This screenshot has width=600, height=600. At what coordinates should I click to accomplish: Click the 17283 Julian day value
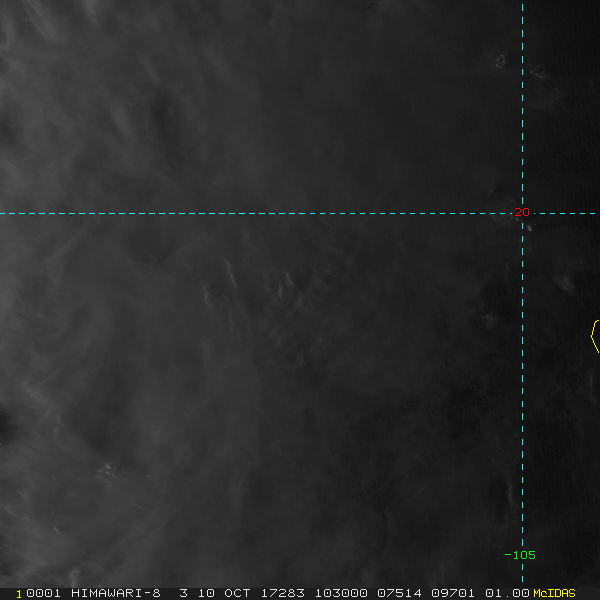[x=283, y=593]
